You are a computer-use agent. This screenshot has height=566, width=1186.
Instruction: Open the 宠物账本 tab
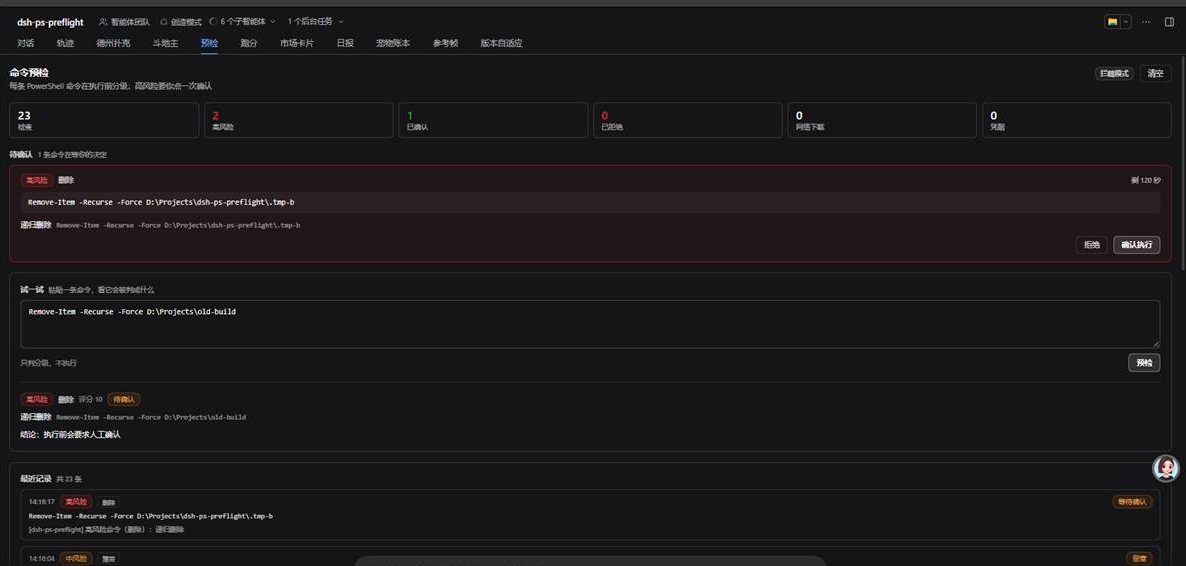(x=393, y=43)
